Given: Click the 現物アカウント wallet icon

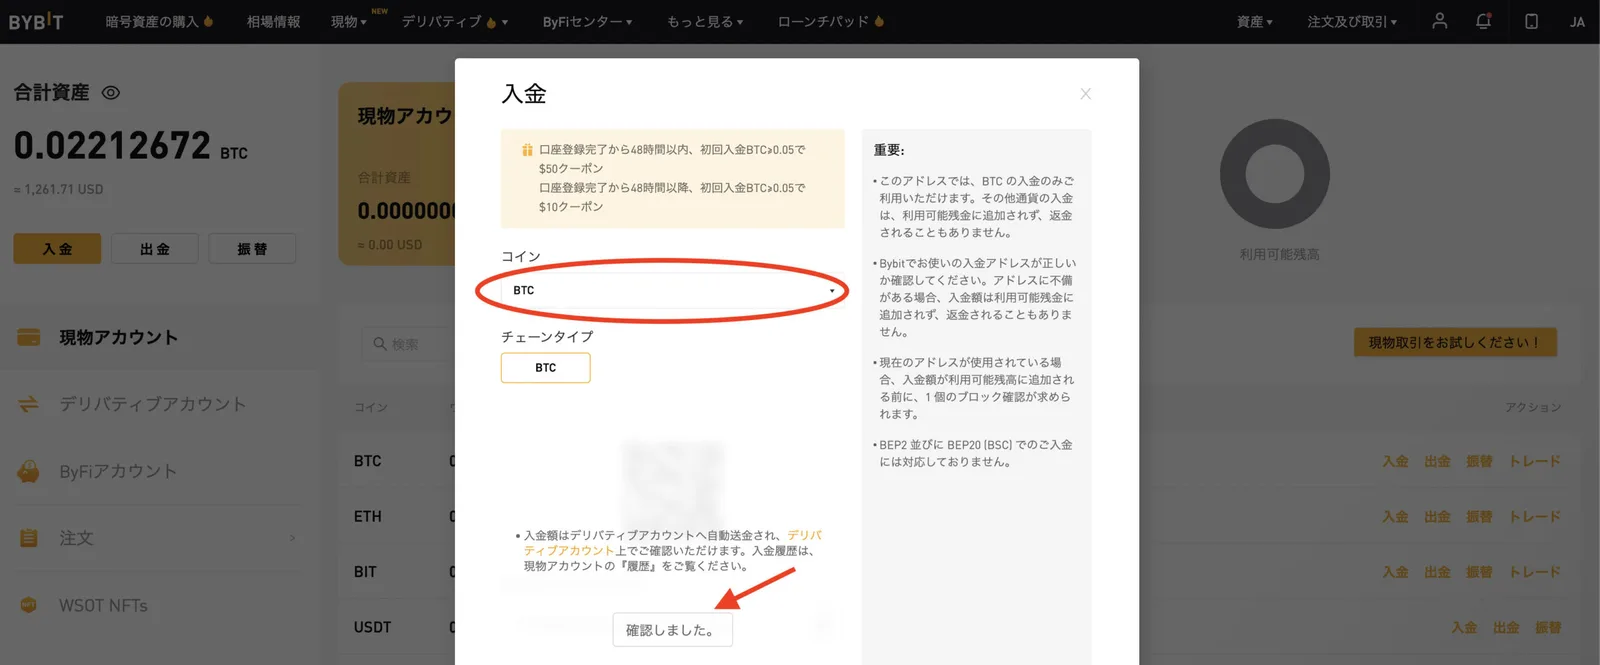Looking at the screenshot, I should point(29,337).
